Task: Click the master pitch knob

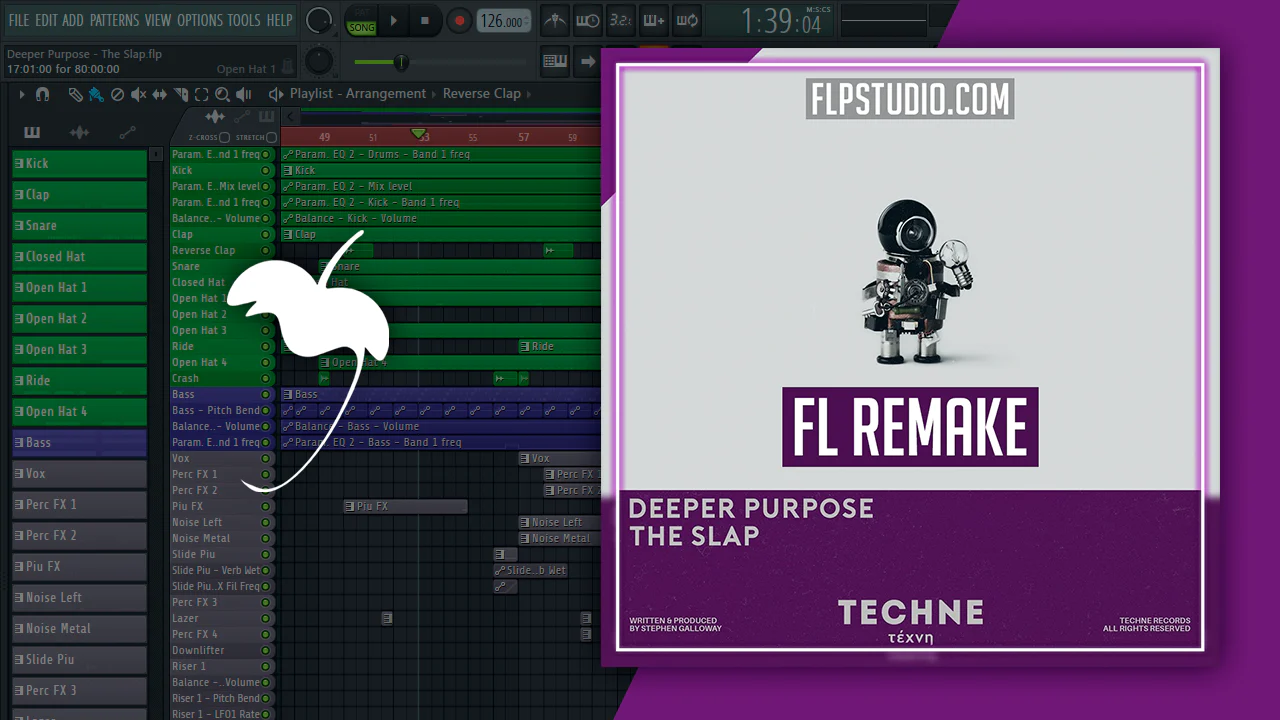Action: (319, 60)
